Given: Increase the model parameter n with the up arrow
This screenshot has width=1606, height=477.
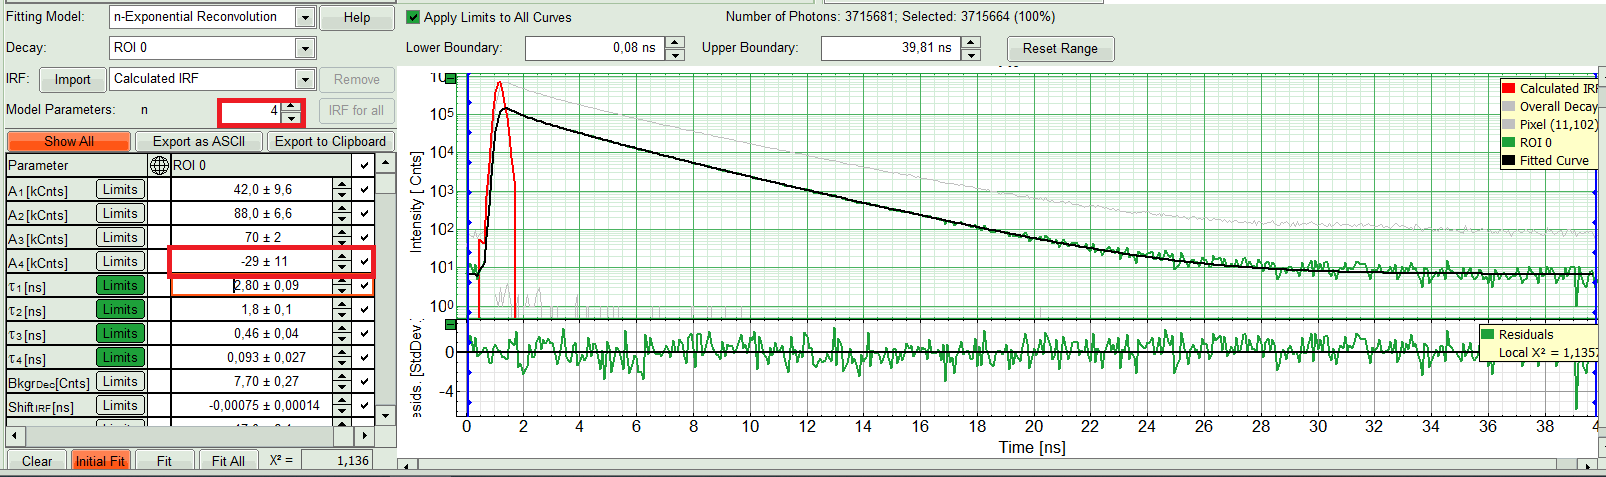Looking at the screenshot, I should point(291,105).
